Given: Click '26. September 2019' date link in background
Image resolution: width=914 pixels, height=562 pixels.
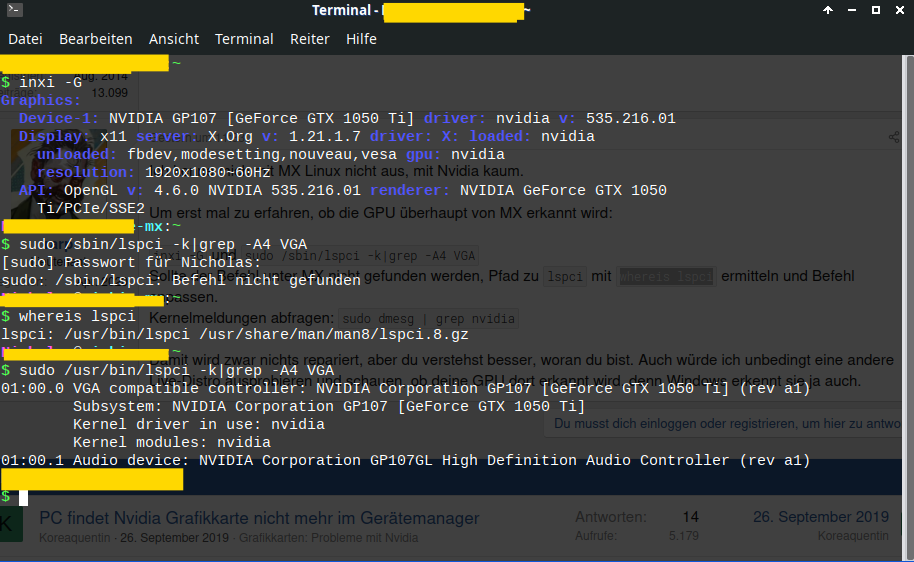Looking at the screenshot, I should (x=821, y=517).
